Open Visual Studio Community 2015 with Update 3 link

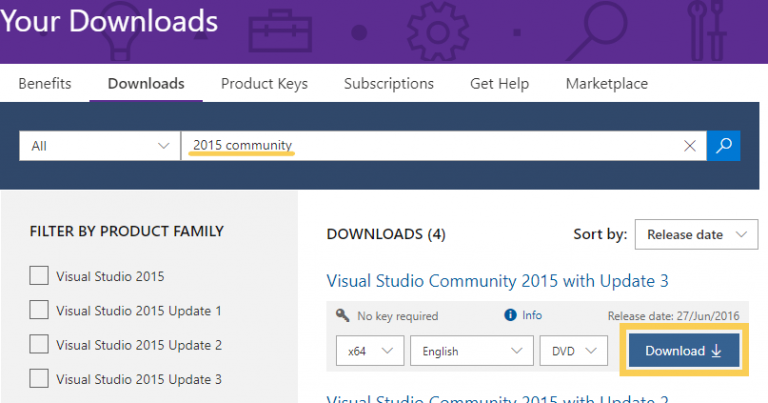point(497,280)
